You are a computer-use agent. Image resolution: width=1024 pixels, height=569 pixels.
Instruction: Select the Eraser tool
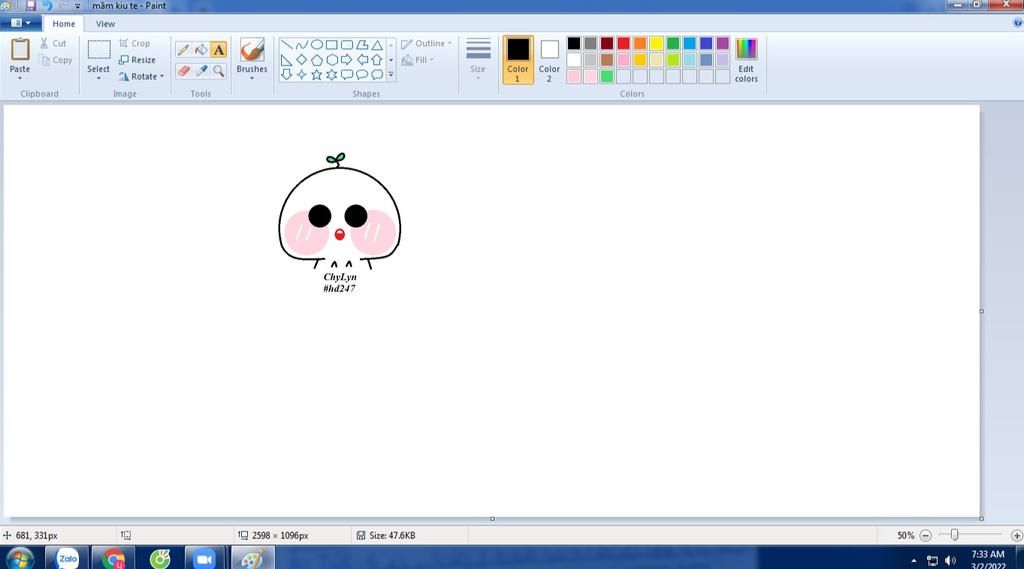[184, 71]
